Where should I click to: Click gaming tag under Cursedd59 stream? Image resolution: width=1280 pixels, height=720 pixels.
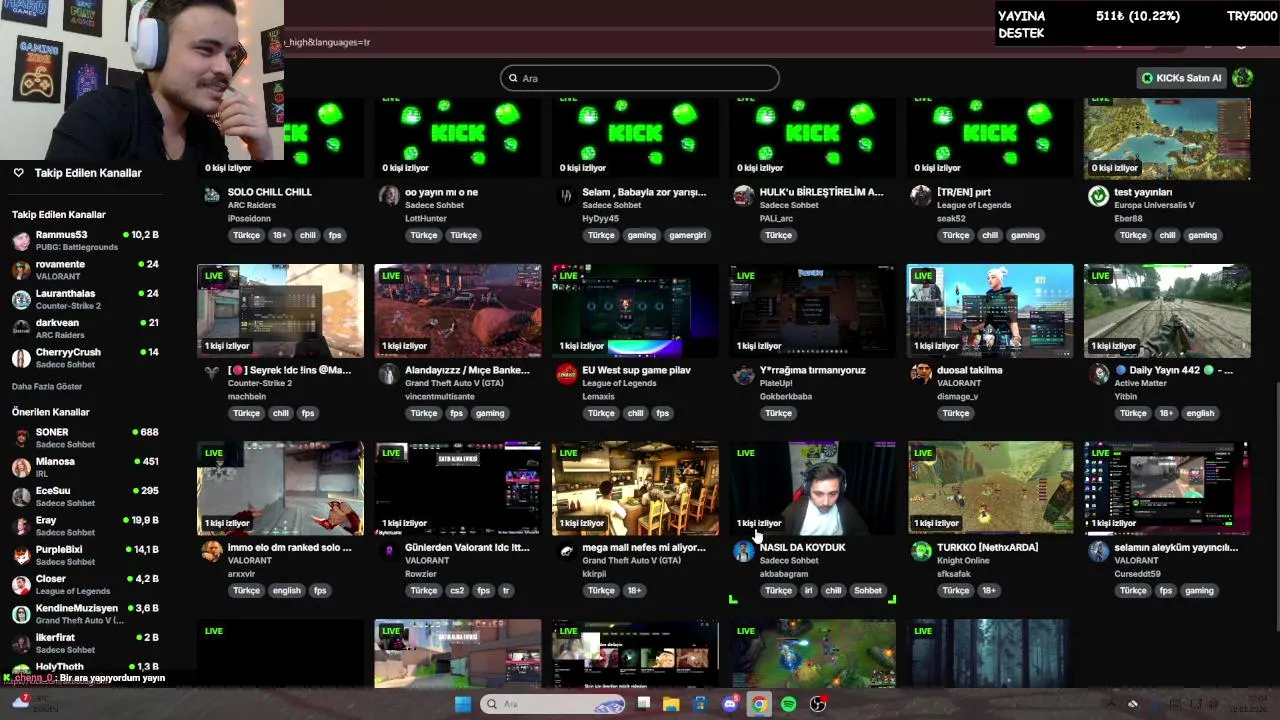[x=1199, y=590]
